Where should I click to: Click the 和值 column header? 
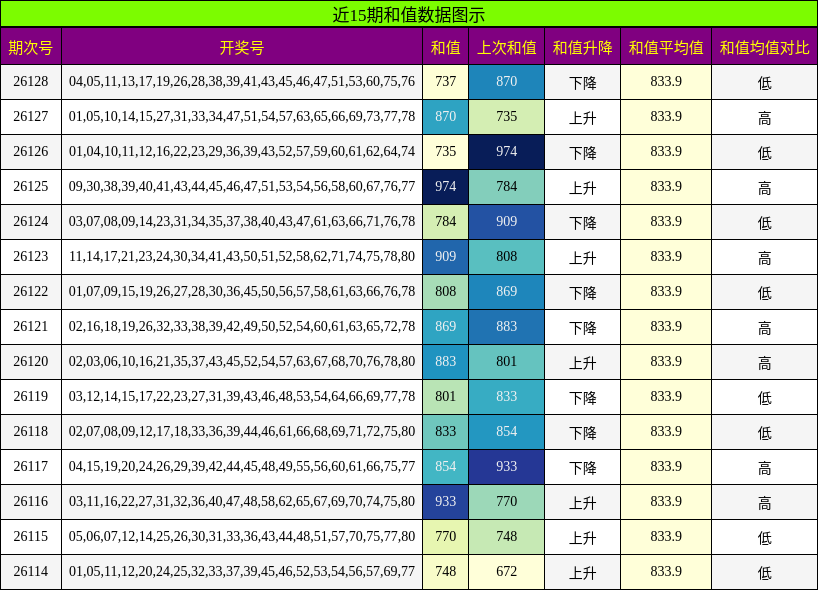[446, 47]
